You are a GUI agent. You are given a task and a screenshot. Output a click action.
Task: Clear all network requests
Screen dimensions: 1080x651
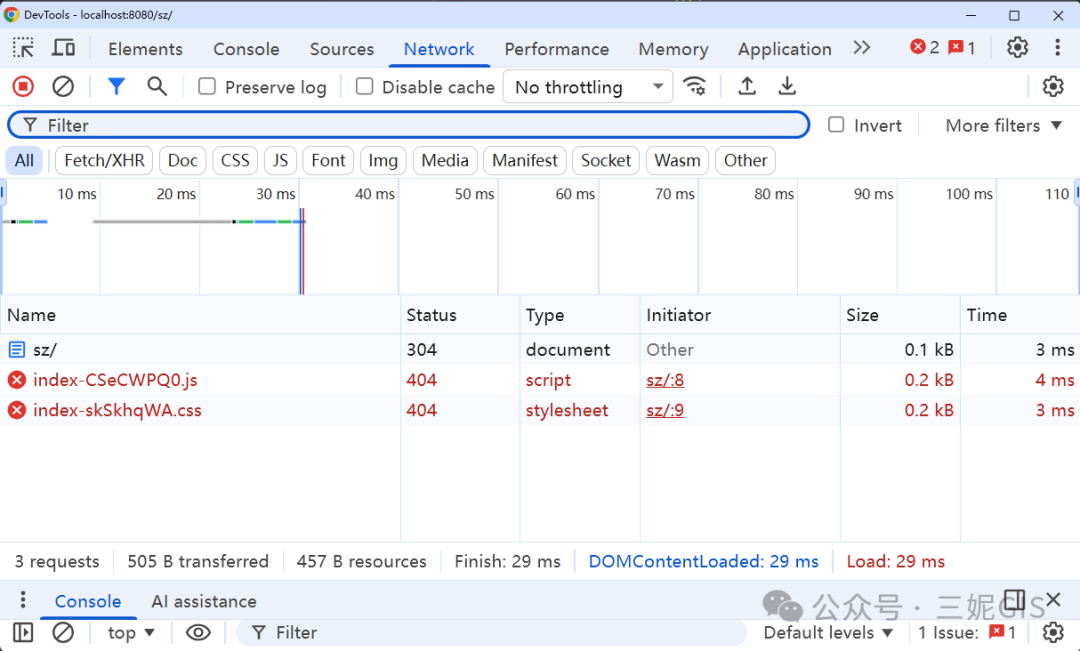pos(63,87)
